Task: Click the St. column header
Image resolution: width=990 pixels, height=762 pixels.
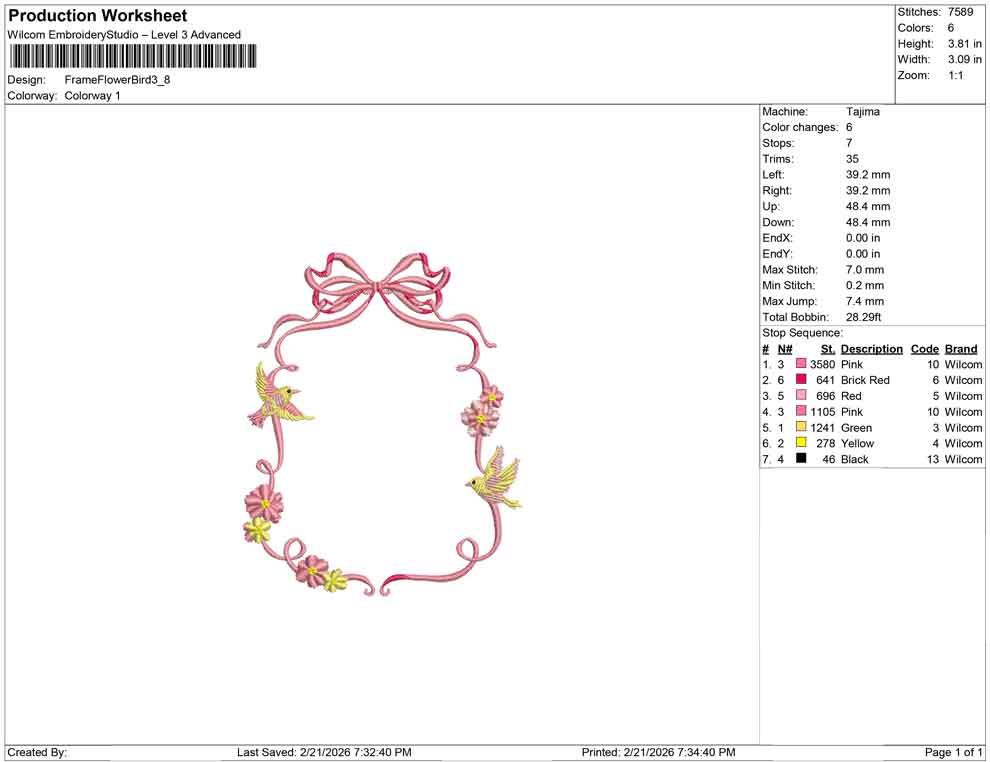Action: pyautogui.click(x=827, y=348)
